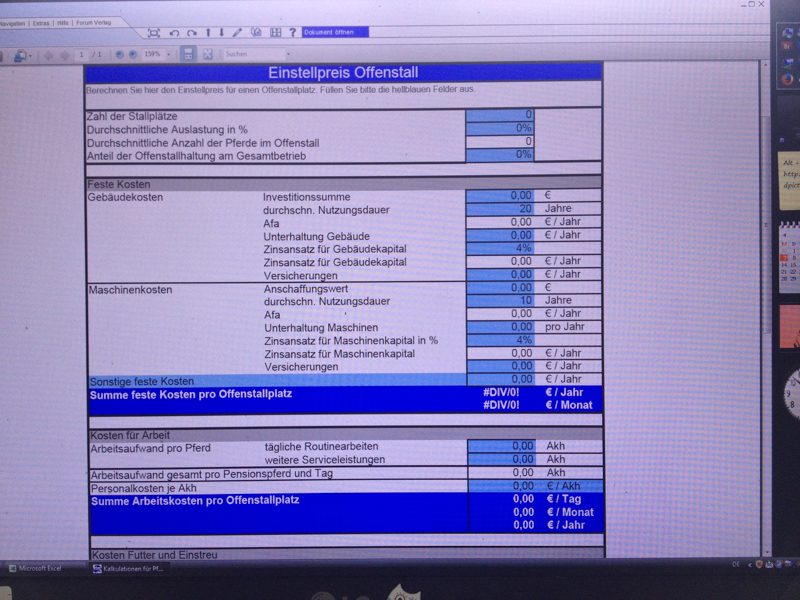Open the Hilfe menu
Screen dimensions: 800x600
coord(63,22)
